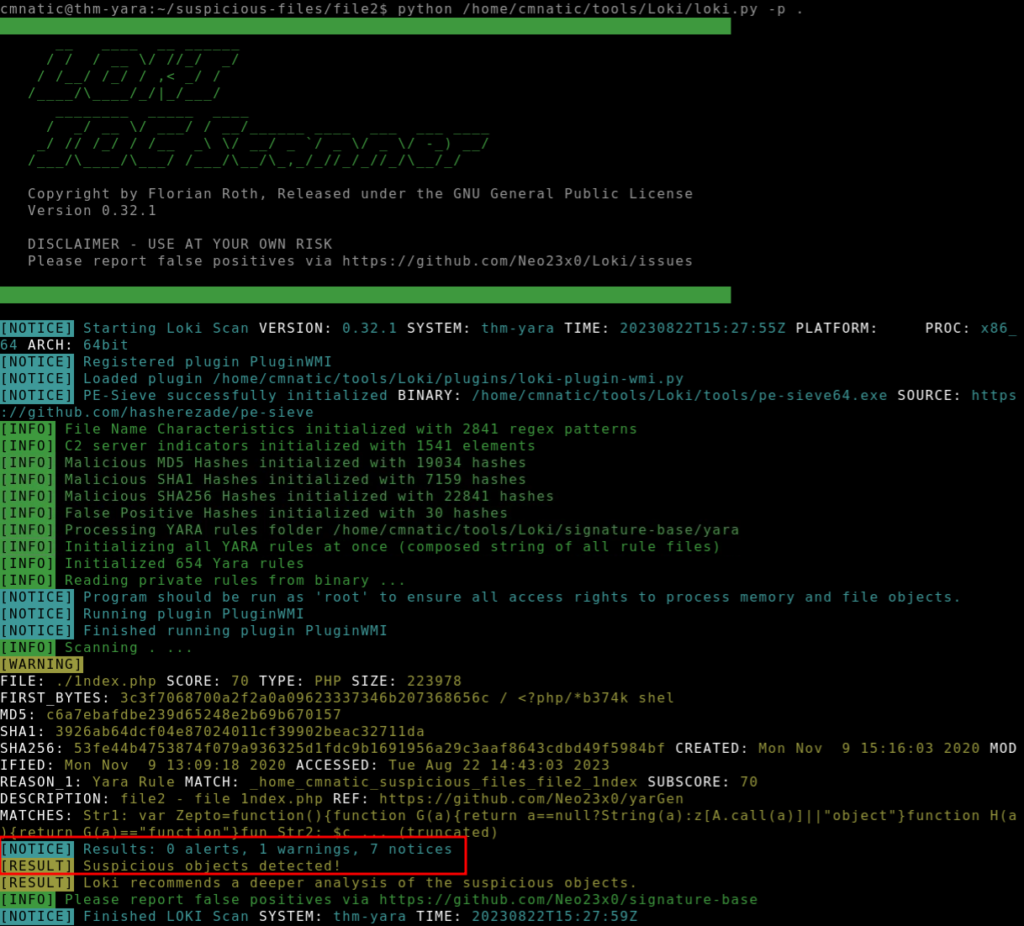Click the 'Suspicious objects detected!' result line
Viewport: 1024px width, 926px height.
211,865
